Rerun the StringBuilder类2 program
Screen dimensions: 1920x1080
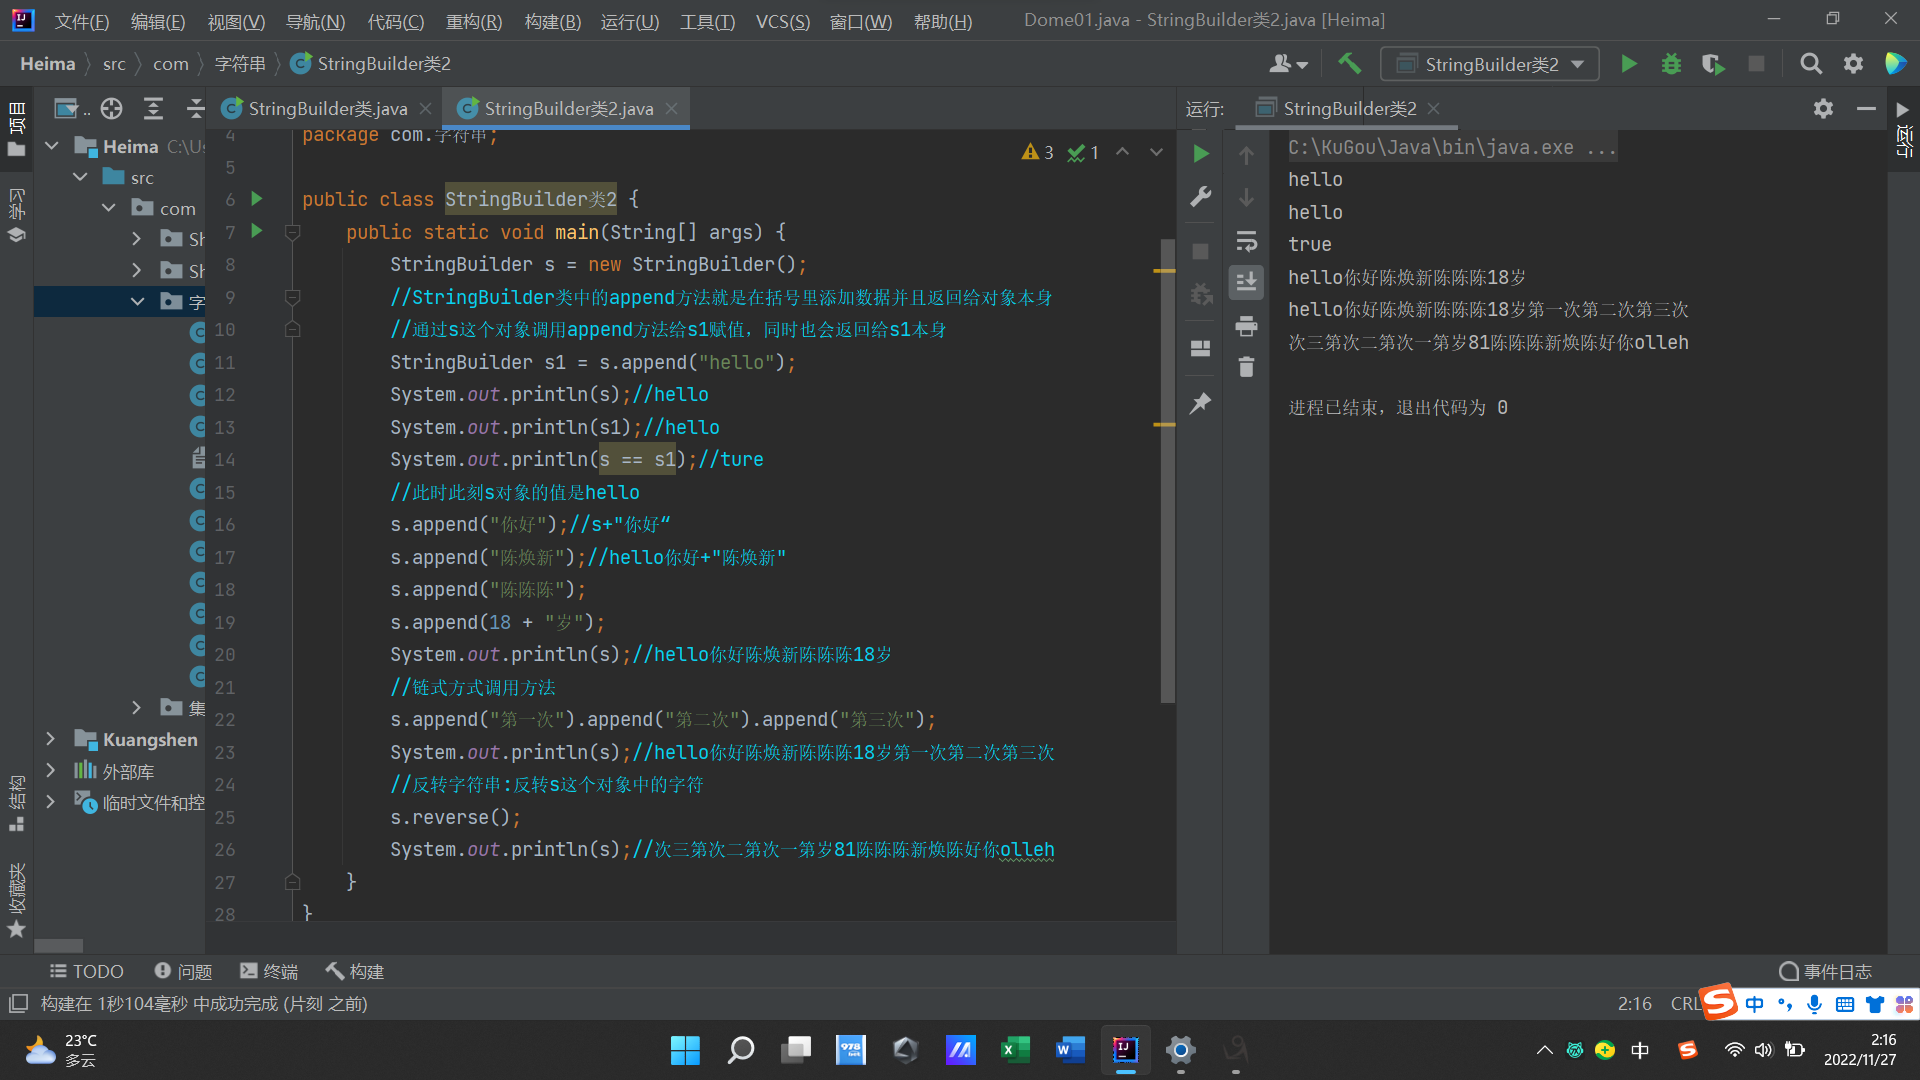pyautogui.click(x=1200, y=153)
